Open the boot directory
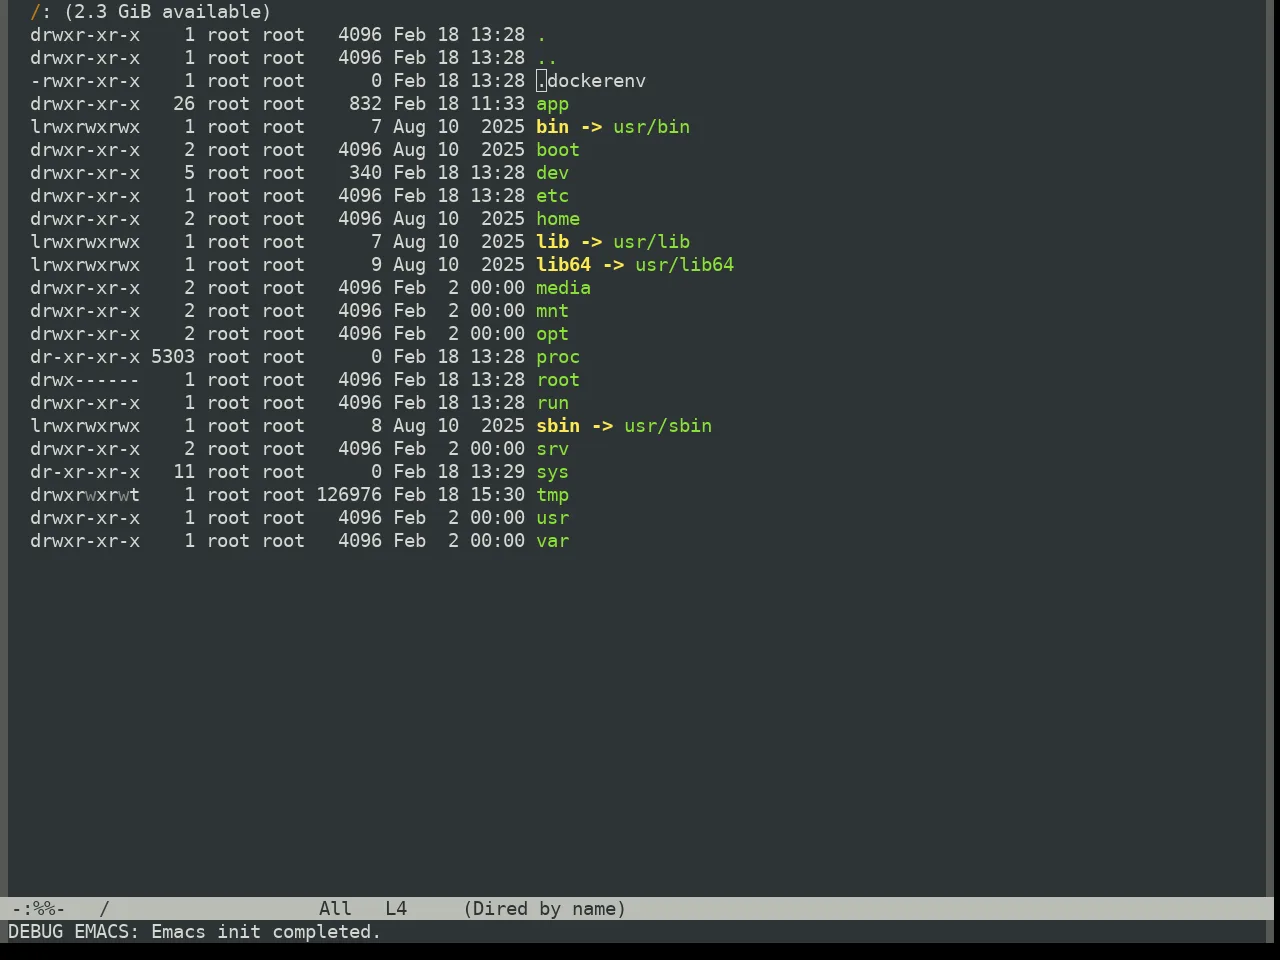The image size is (1280, 960). pos(558,150)
